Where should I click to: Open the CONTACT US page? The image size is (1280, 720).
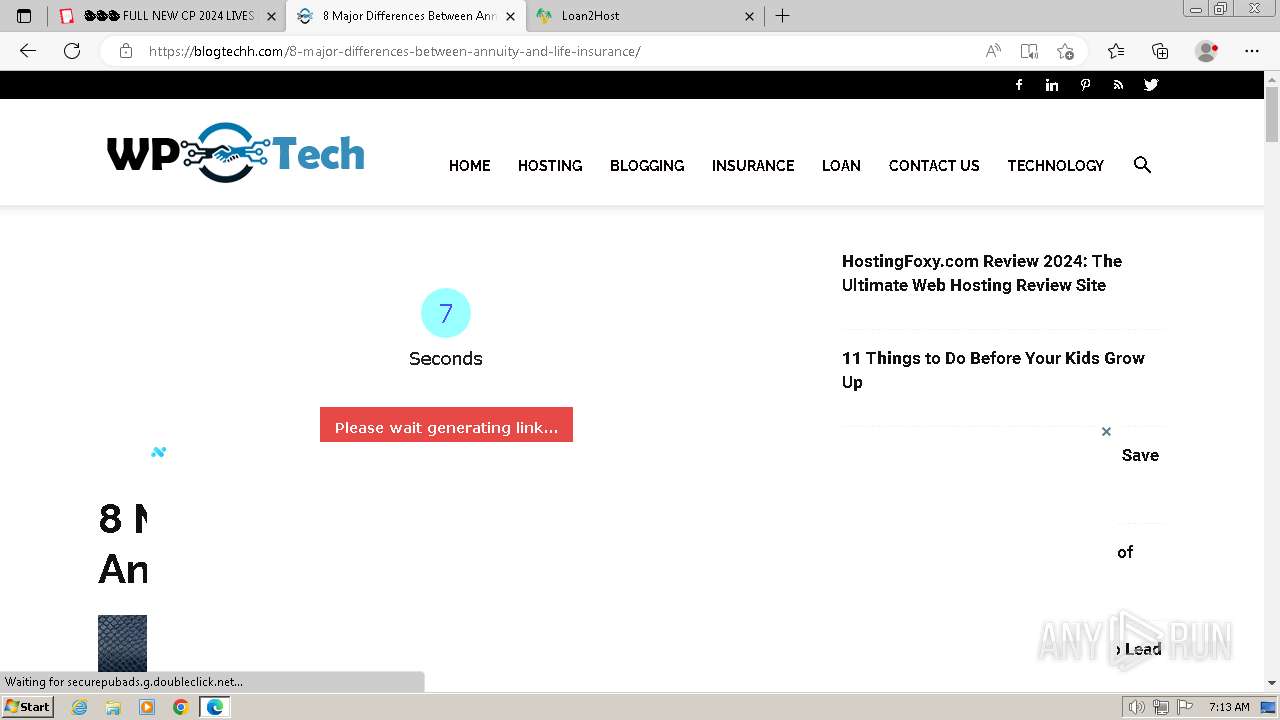934,166
